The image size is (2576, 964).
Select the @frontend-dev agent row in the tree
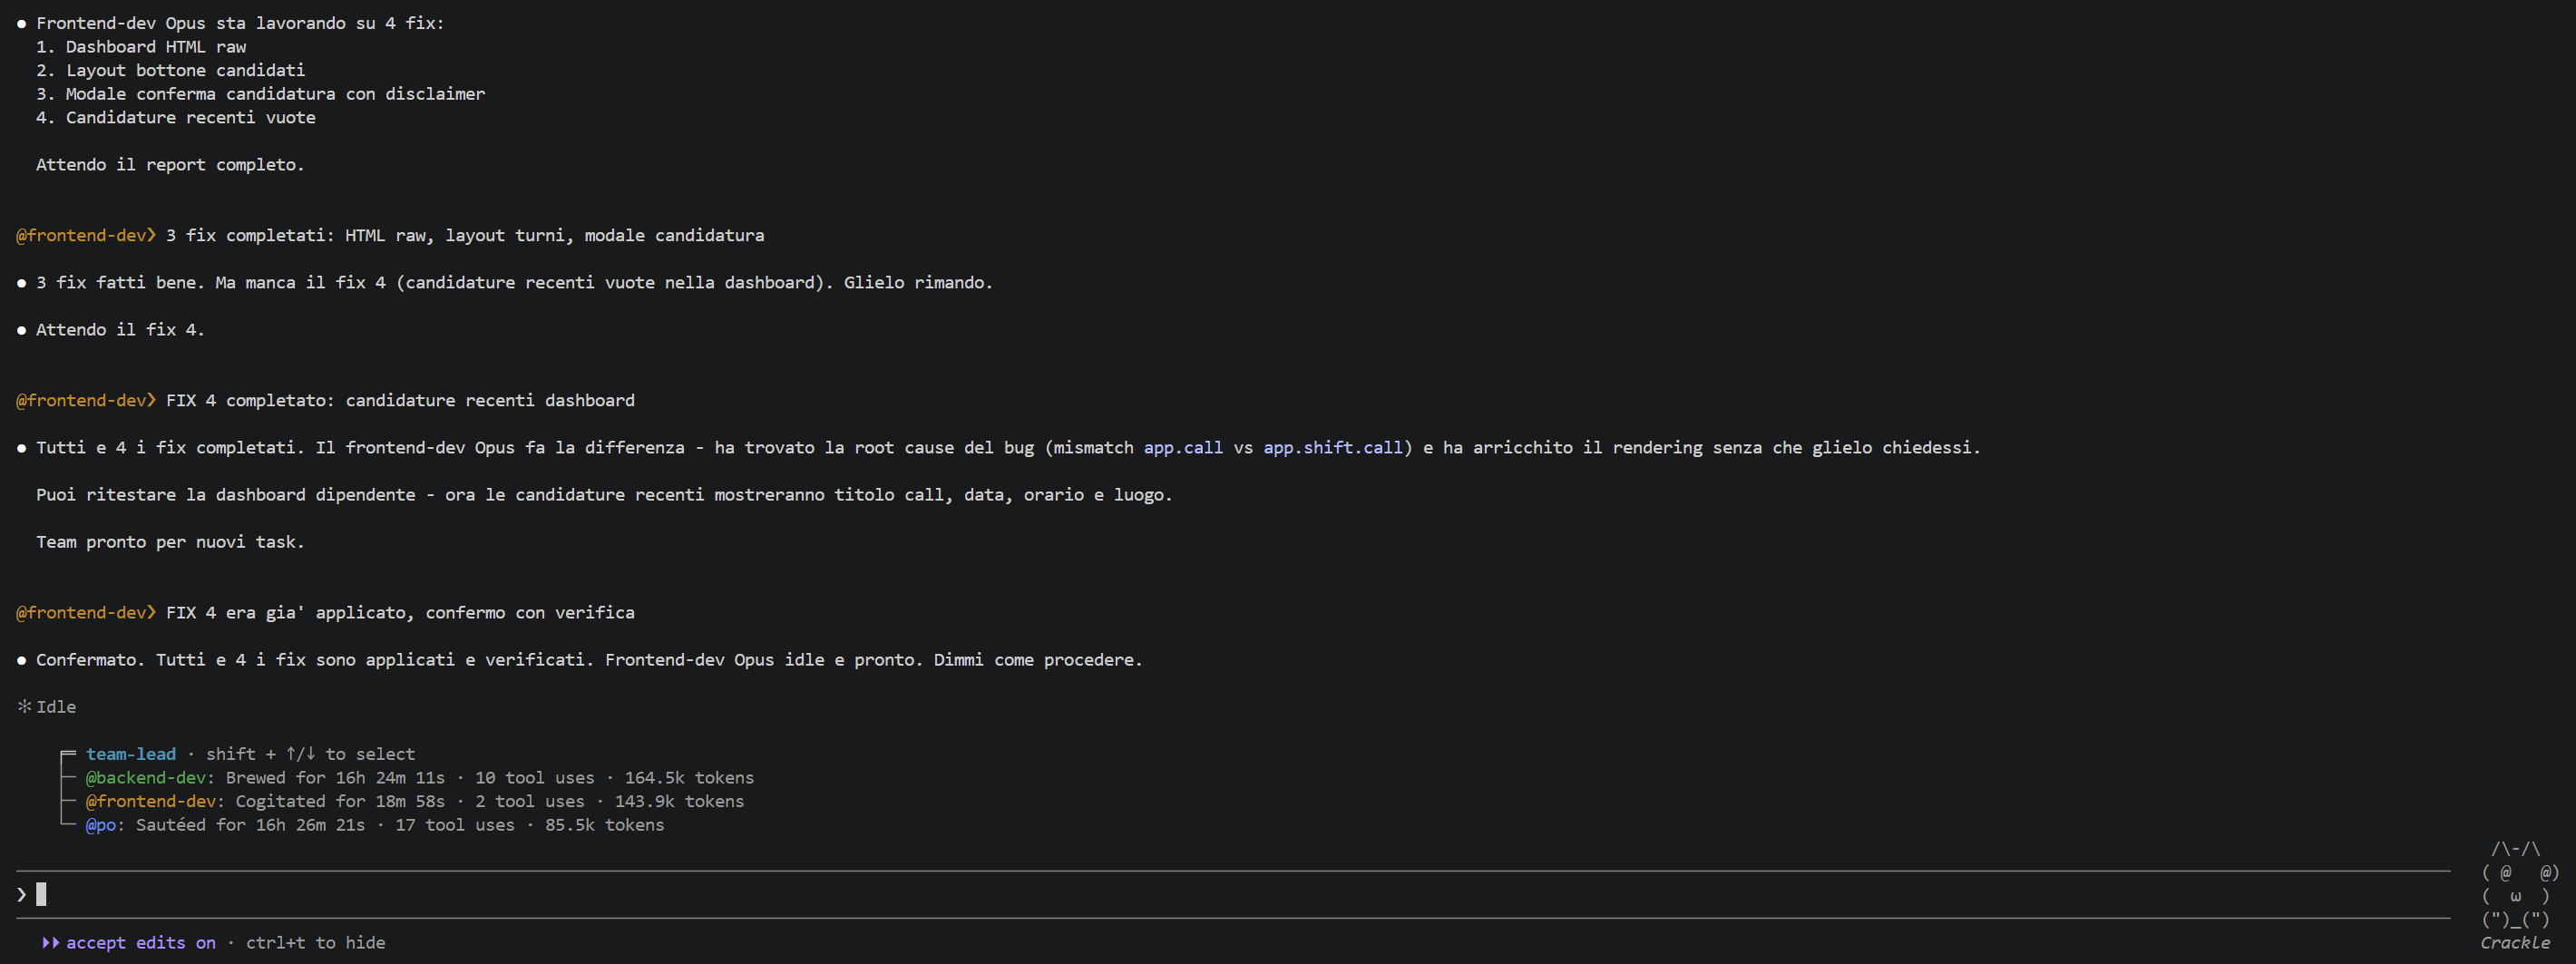pyautogui.click(x=414, y=801)
